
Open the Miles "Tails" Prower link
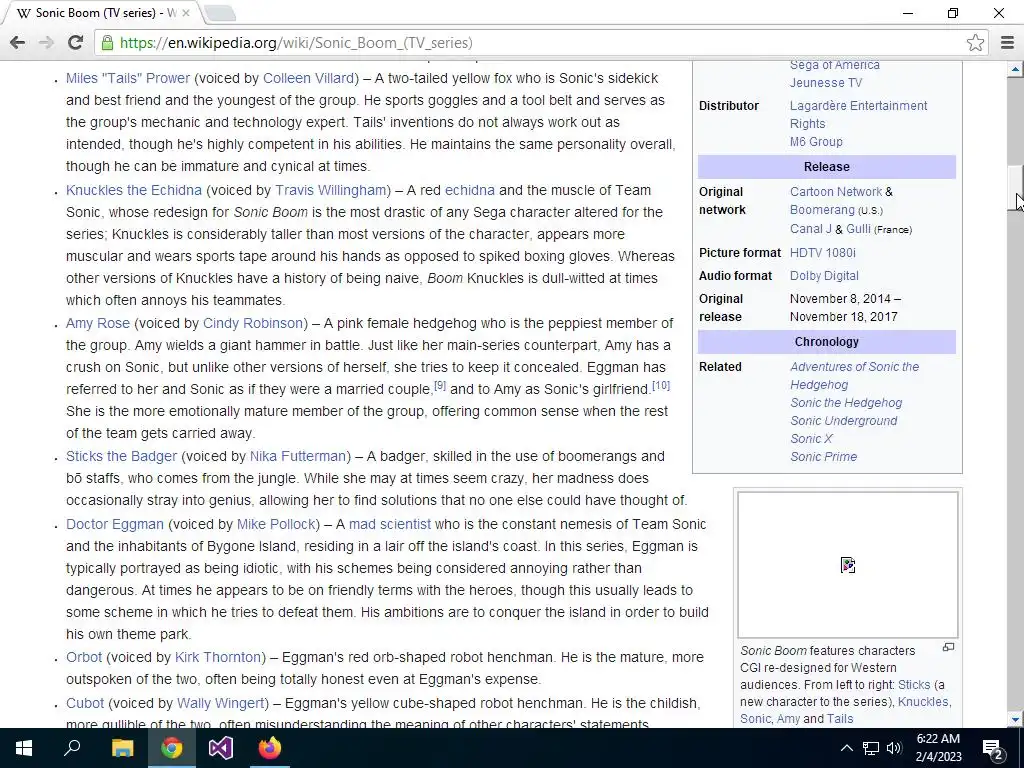pyautogui.click(x=128, y=78)
